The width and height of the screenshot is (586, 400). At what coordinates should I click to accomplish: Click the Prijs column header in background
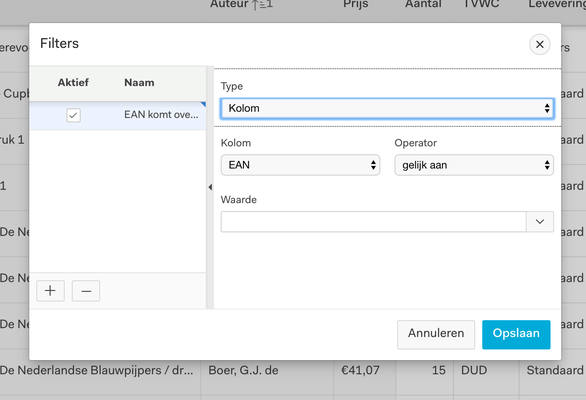tap(355, 4)
